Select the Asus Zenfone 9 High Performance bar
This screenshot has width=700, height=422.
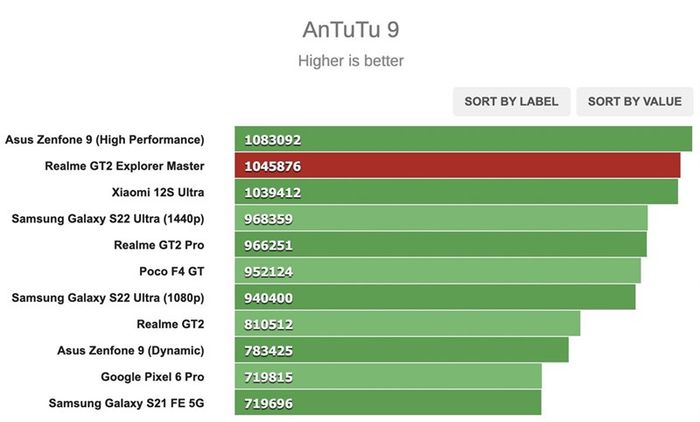point(463,139)
